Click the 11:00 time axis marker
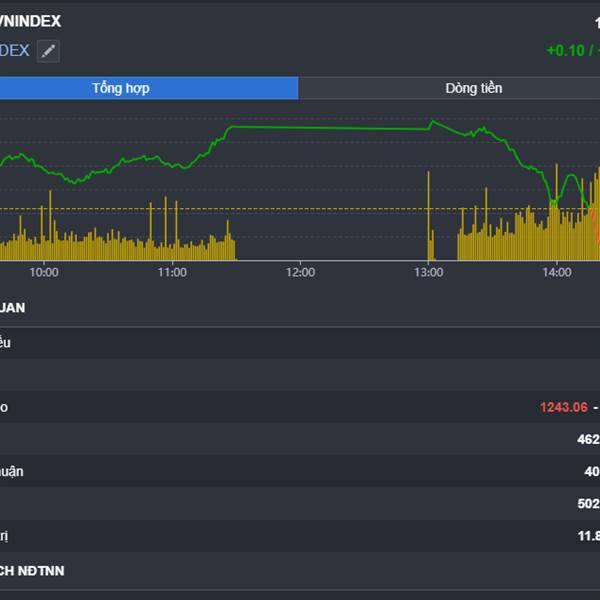Screen dimensions: 600x600 172,272
